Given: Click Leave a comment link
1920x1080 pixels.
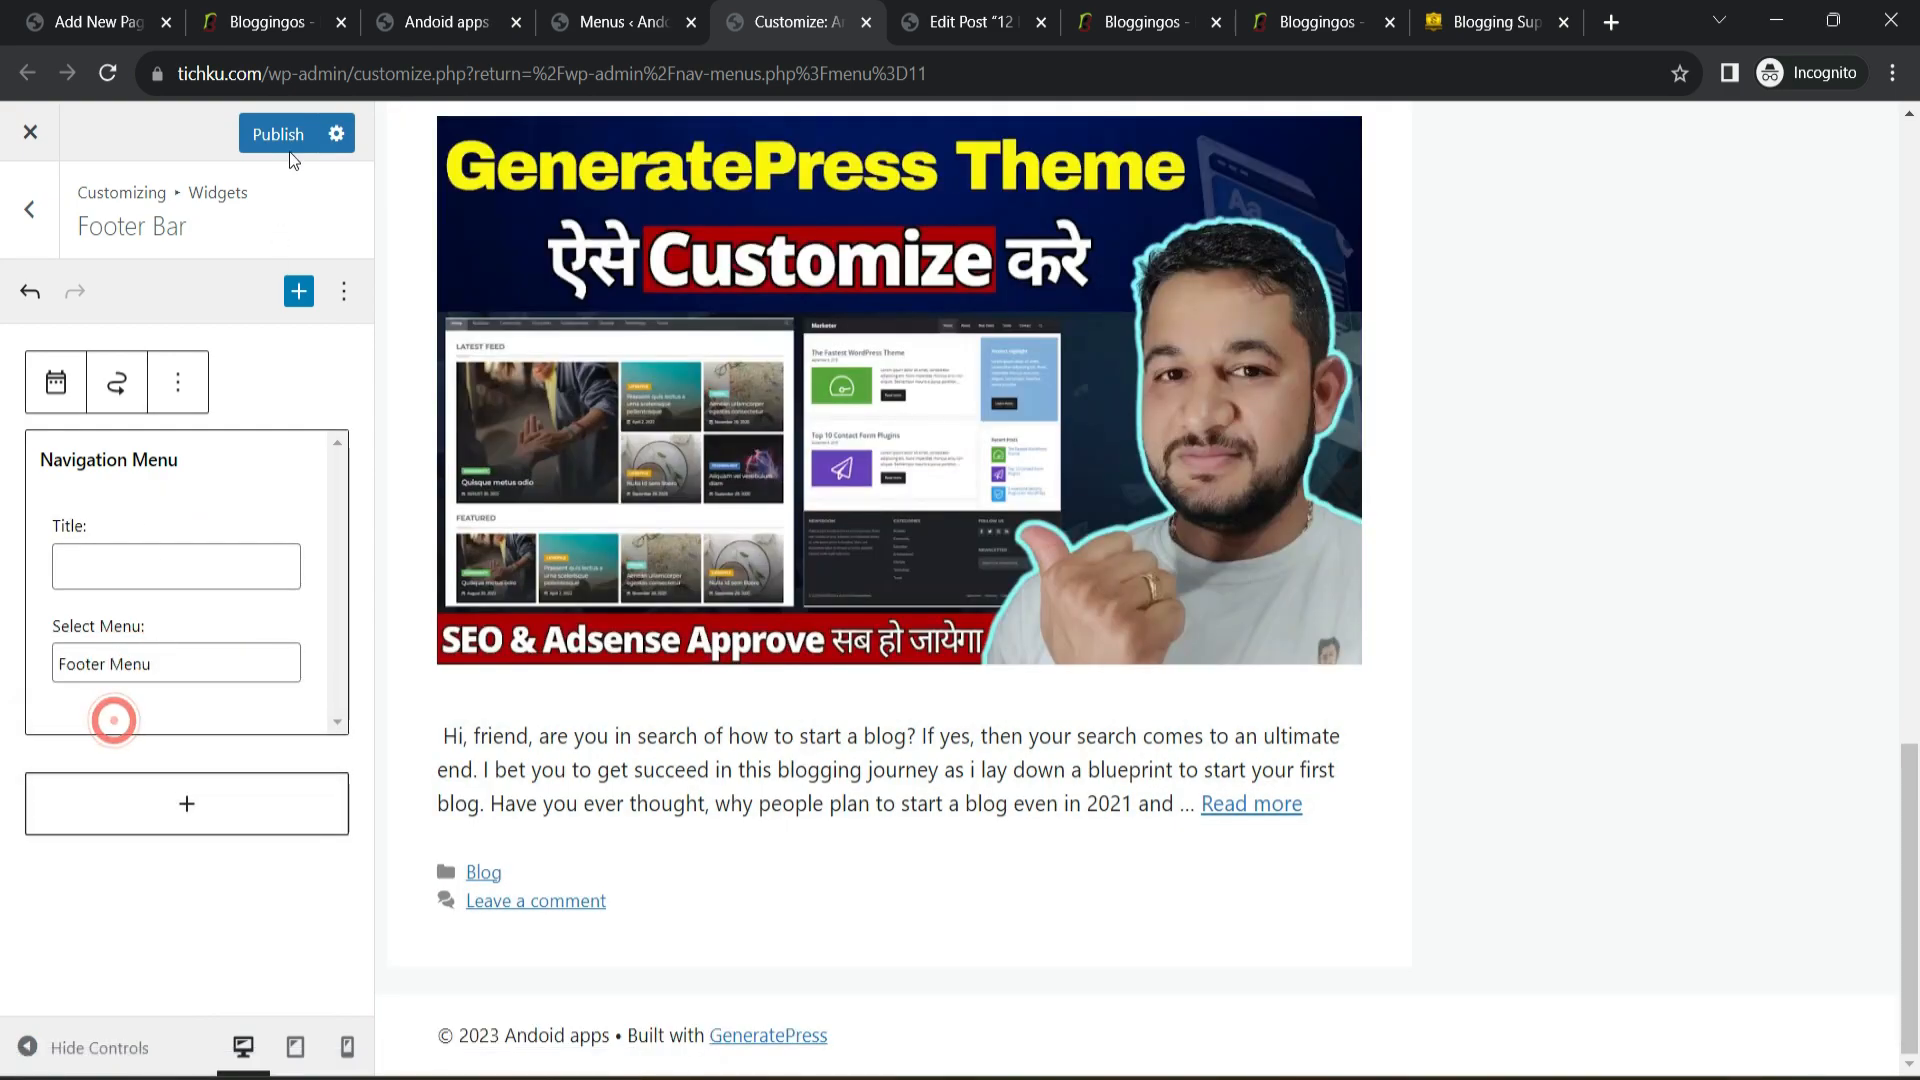Looking at the screenshot, I should tap(536, 901).
